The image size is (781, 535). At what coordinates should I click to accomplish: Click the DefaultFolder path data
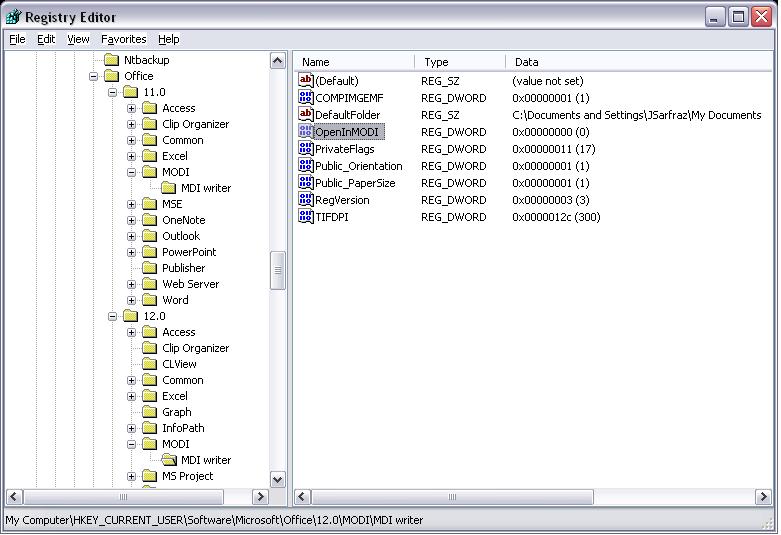coord(636,115)
